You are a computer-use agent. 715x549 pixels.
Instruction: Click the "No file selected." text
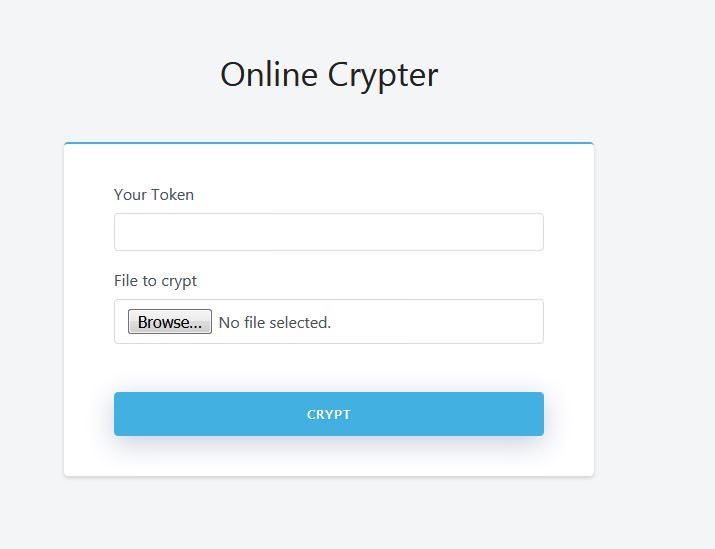(x=274, y=322)
